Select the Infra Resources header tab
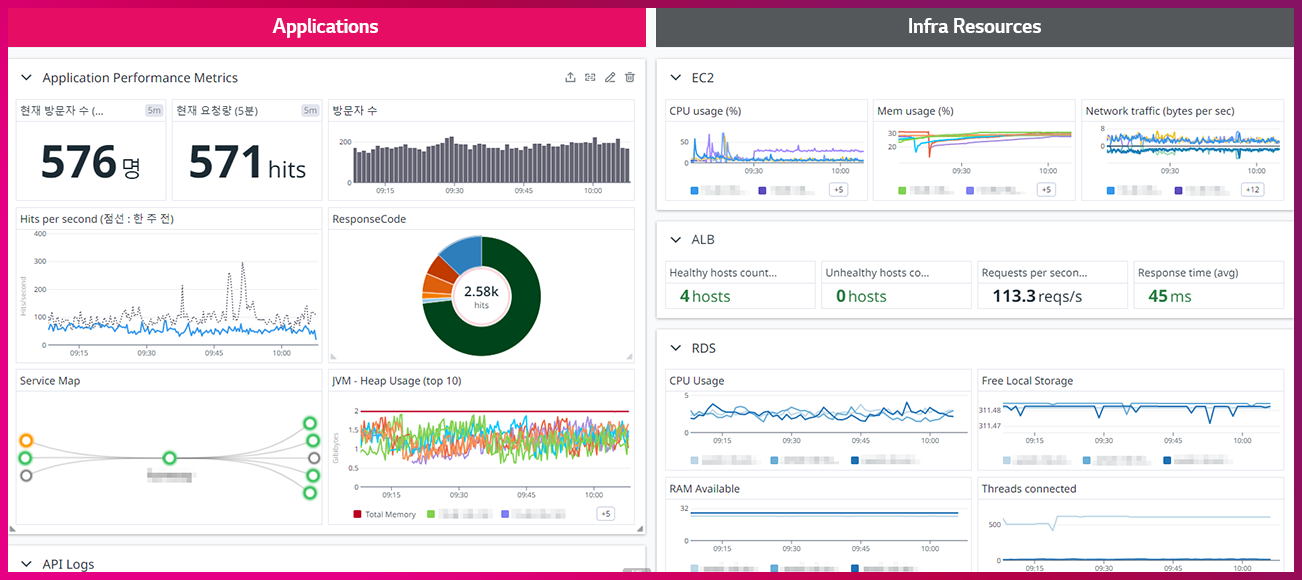 click(x=974, y=27)
